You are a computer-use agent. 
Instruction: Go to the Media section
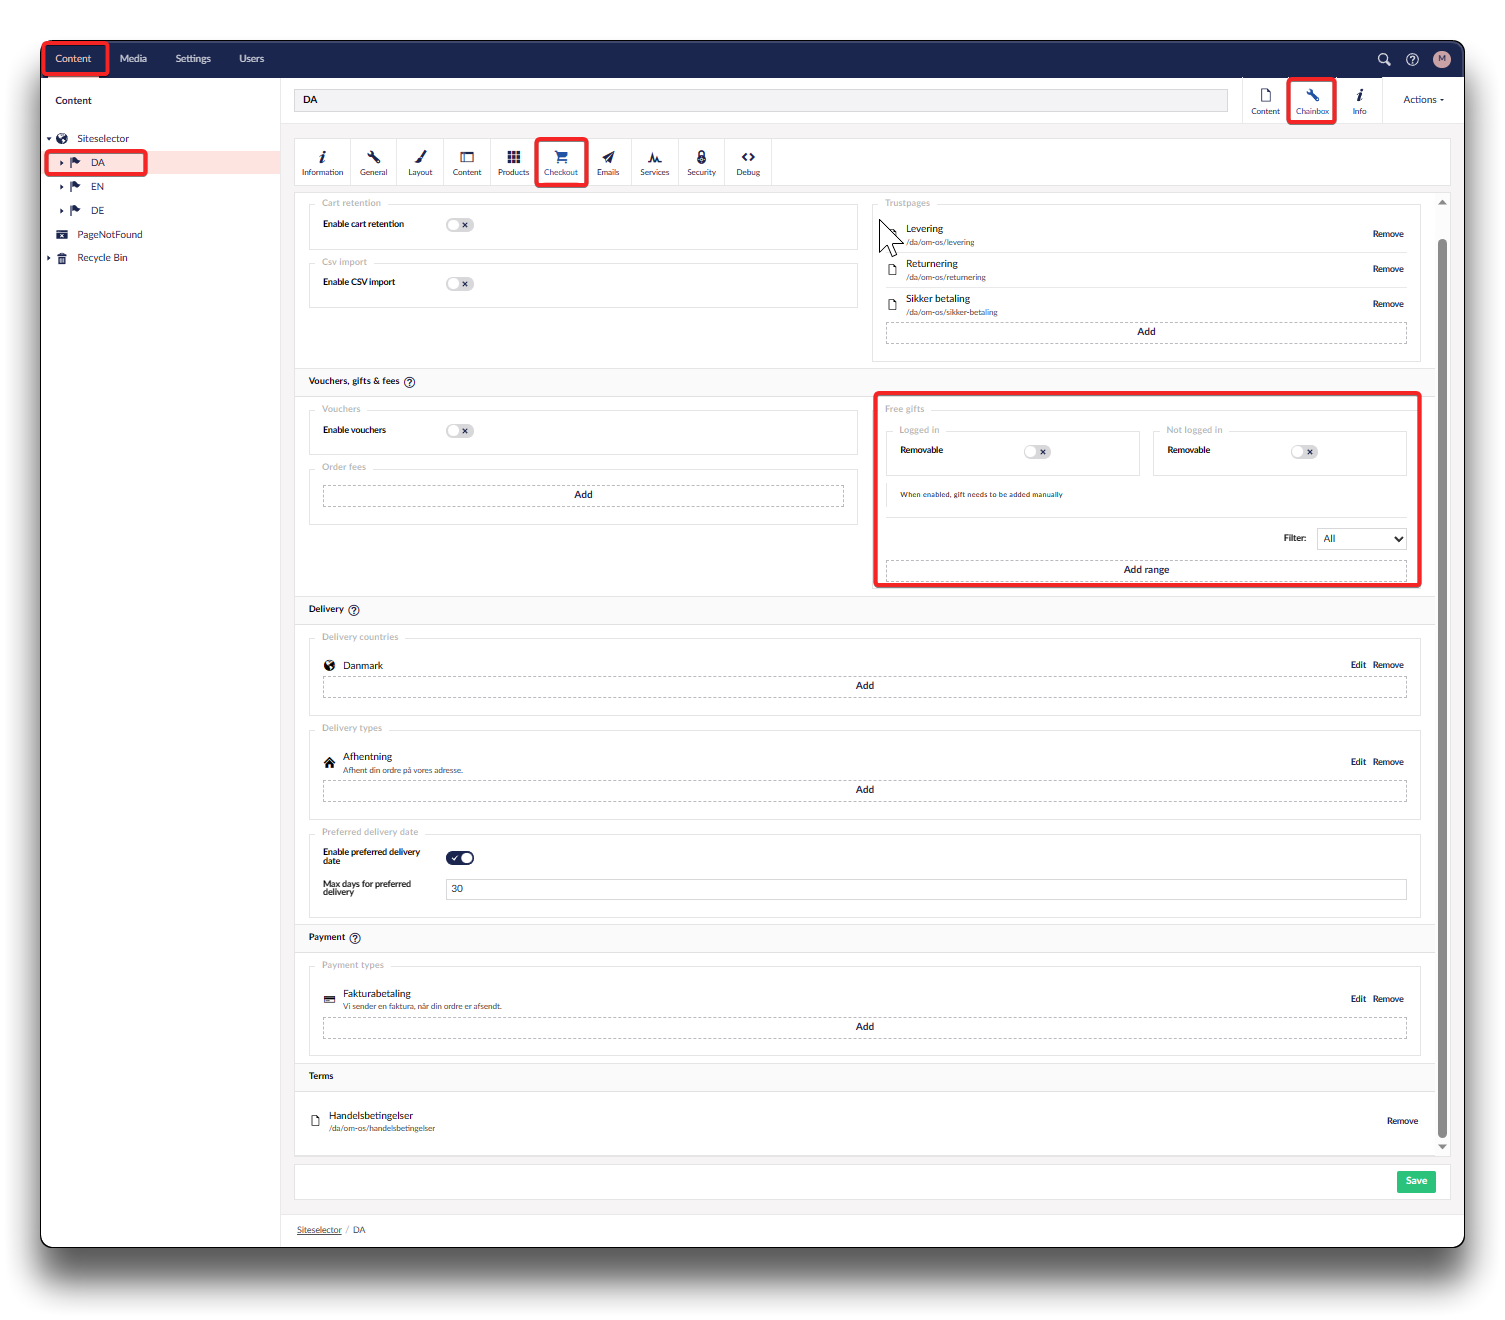click(x=133, y=59)
